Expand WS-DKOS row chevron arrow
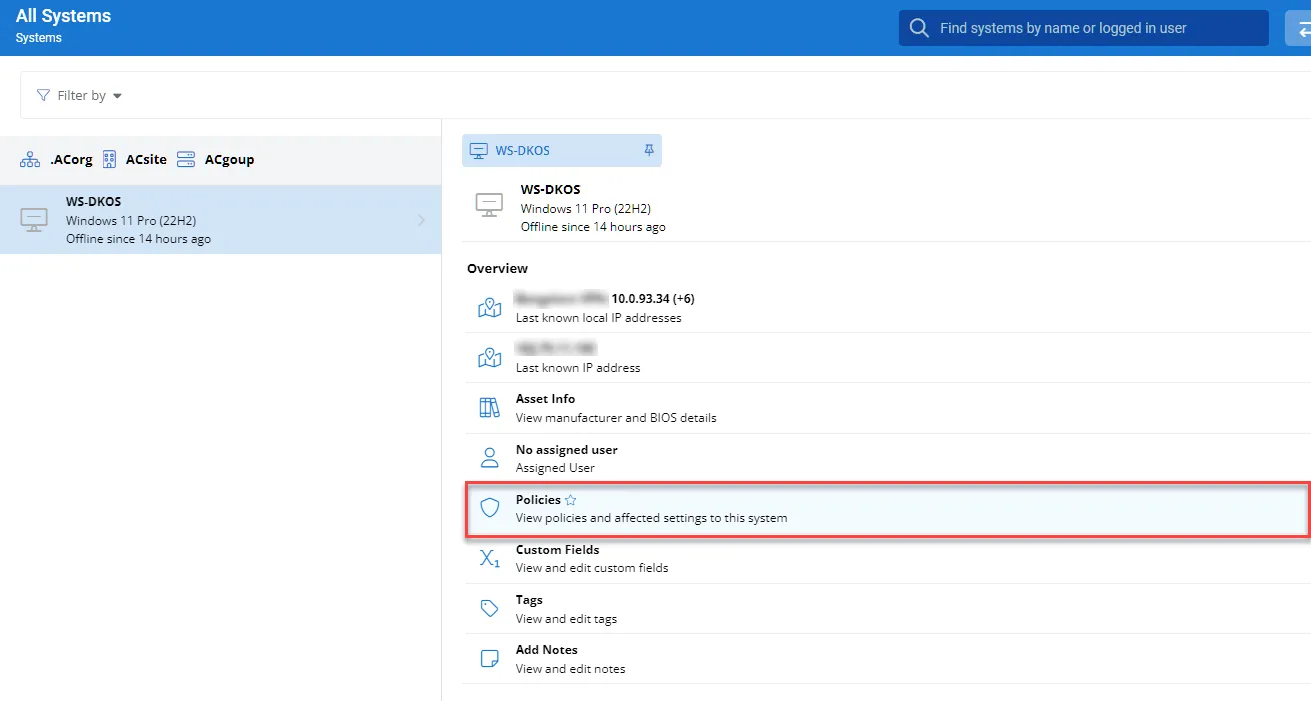The height and width of the screenshot is (701, 1311). pyautogui.click(x=421, y=220)
